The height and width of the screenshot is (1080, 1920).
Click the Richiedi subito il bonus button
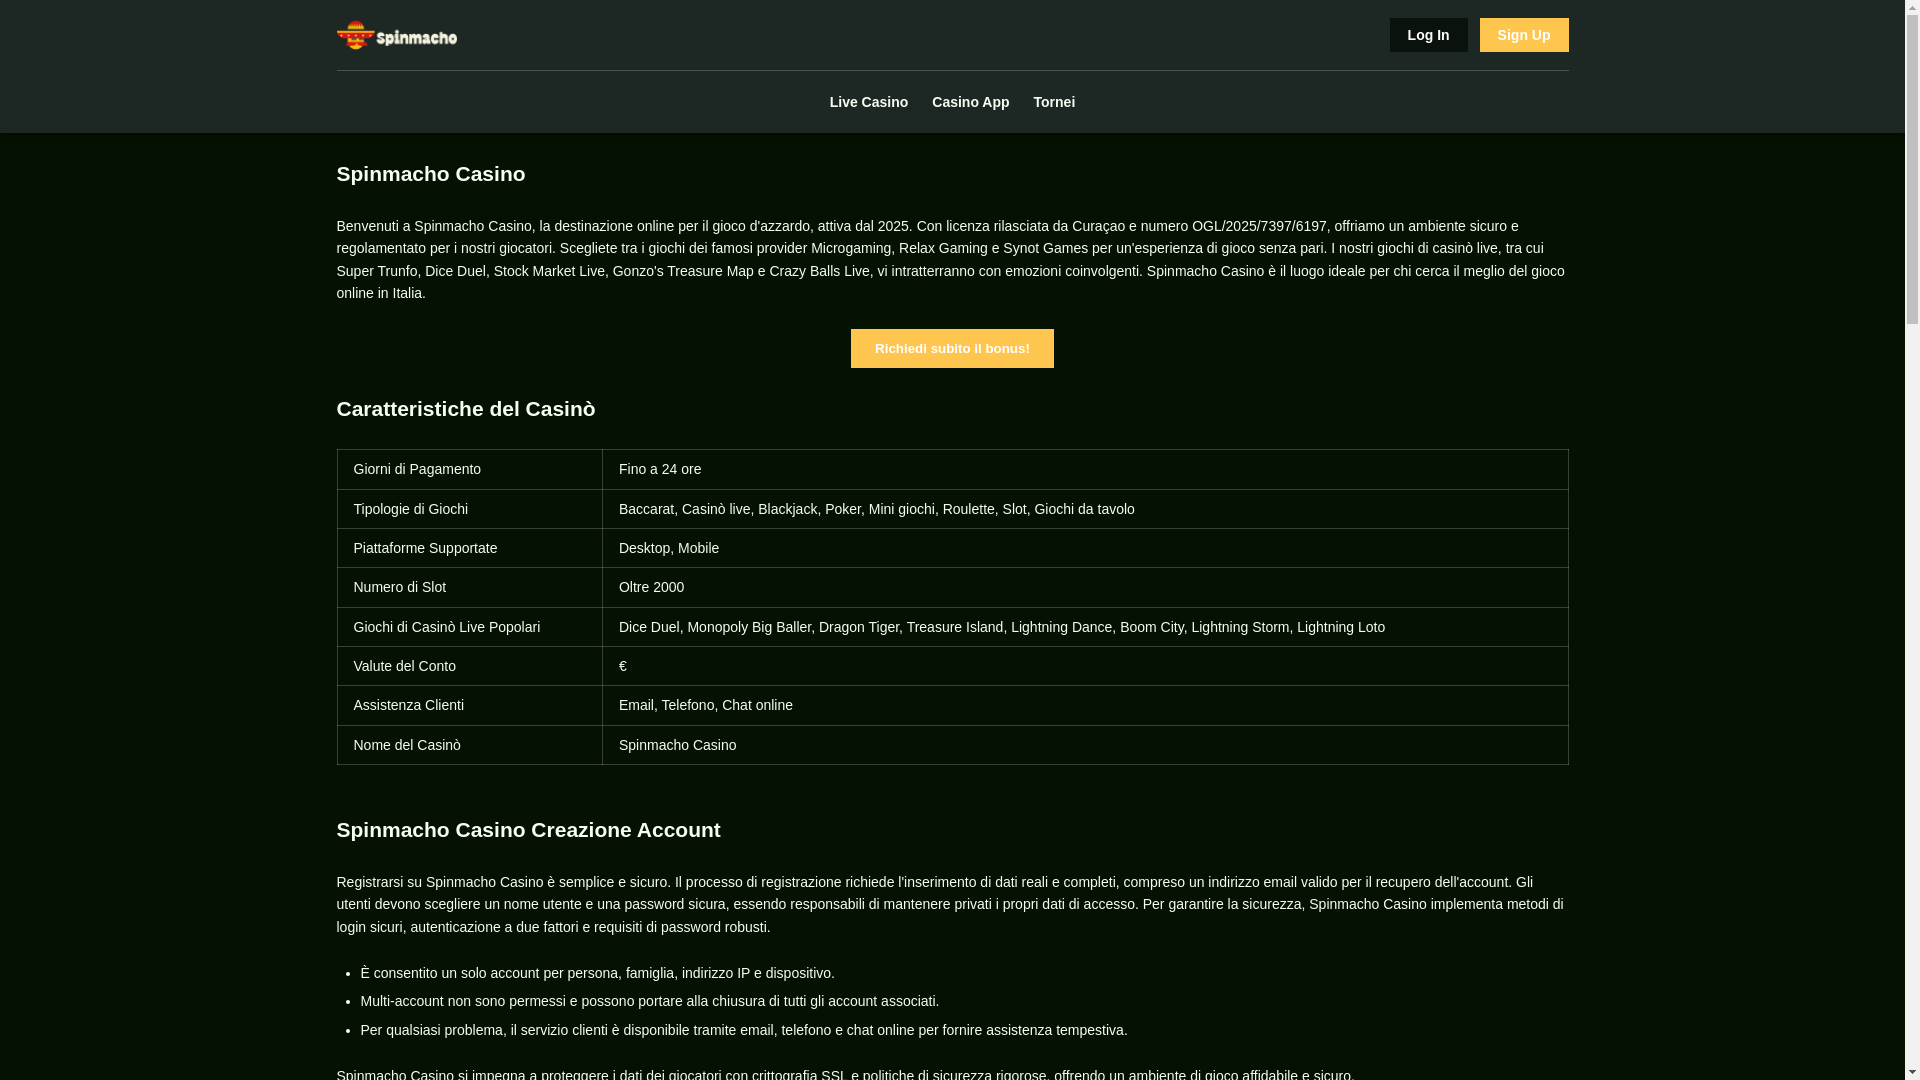coord(952,348)
